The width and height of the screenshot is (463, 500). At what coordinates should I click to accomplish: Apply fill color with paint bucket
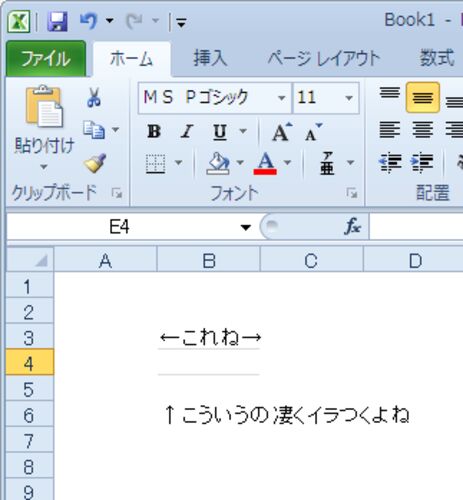click(x=218, y=163)
